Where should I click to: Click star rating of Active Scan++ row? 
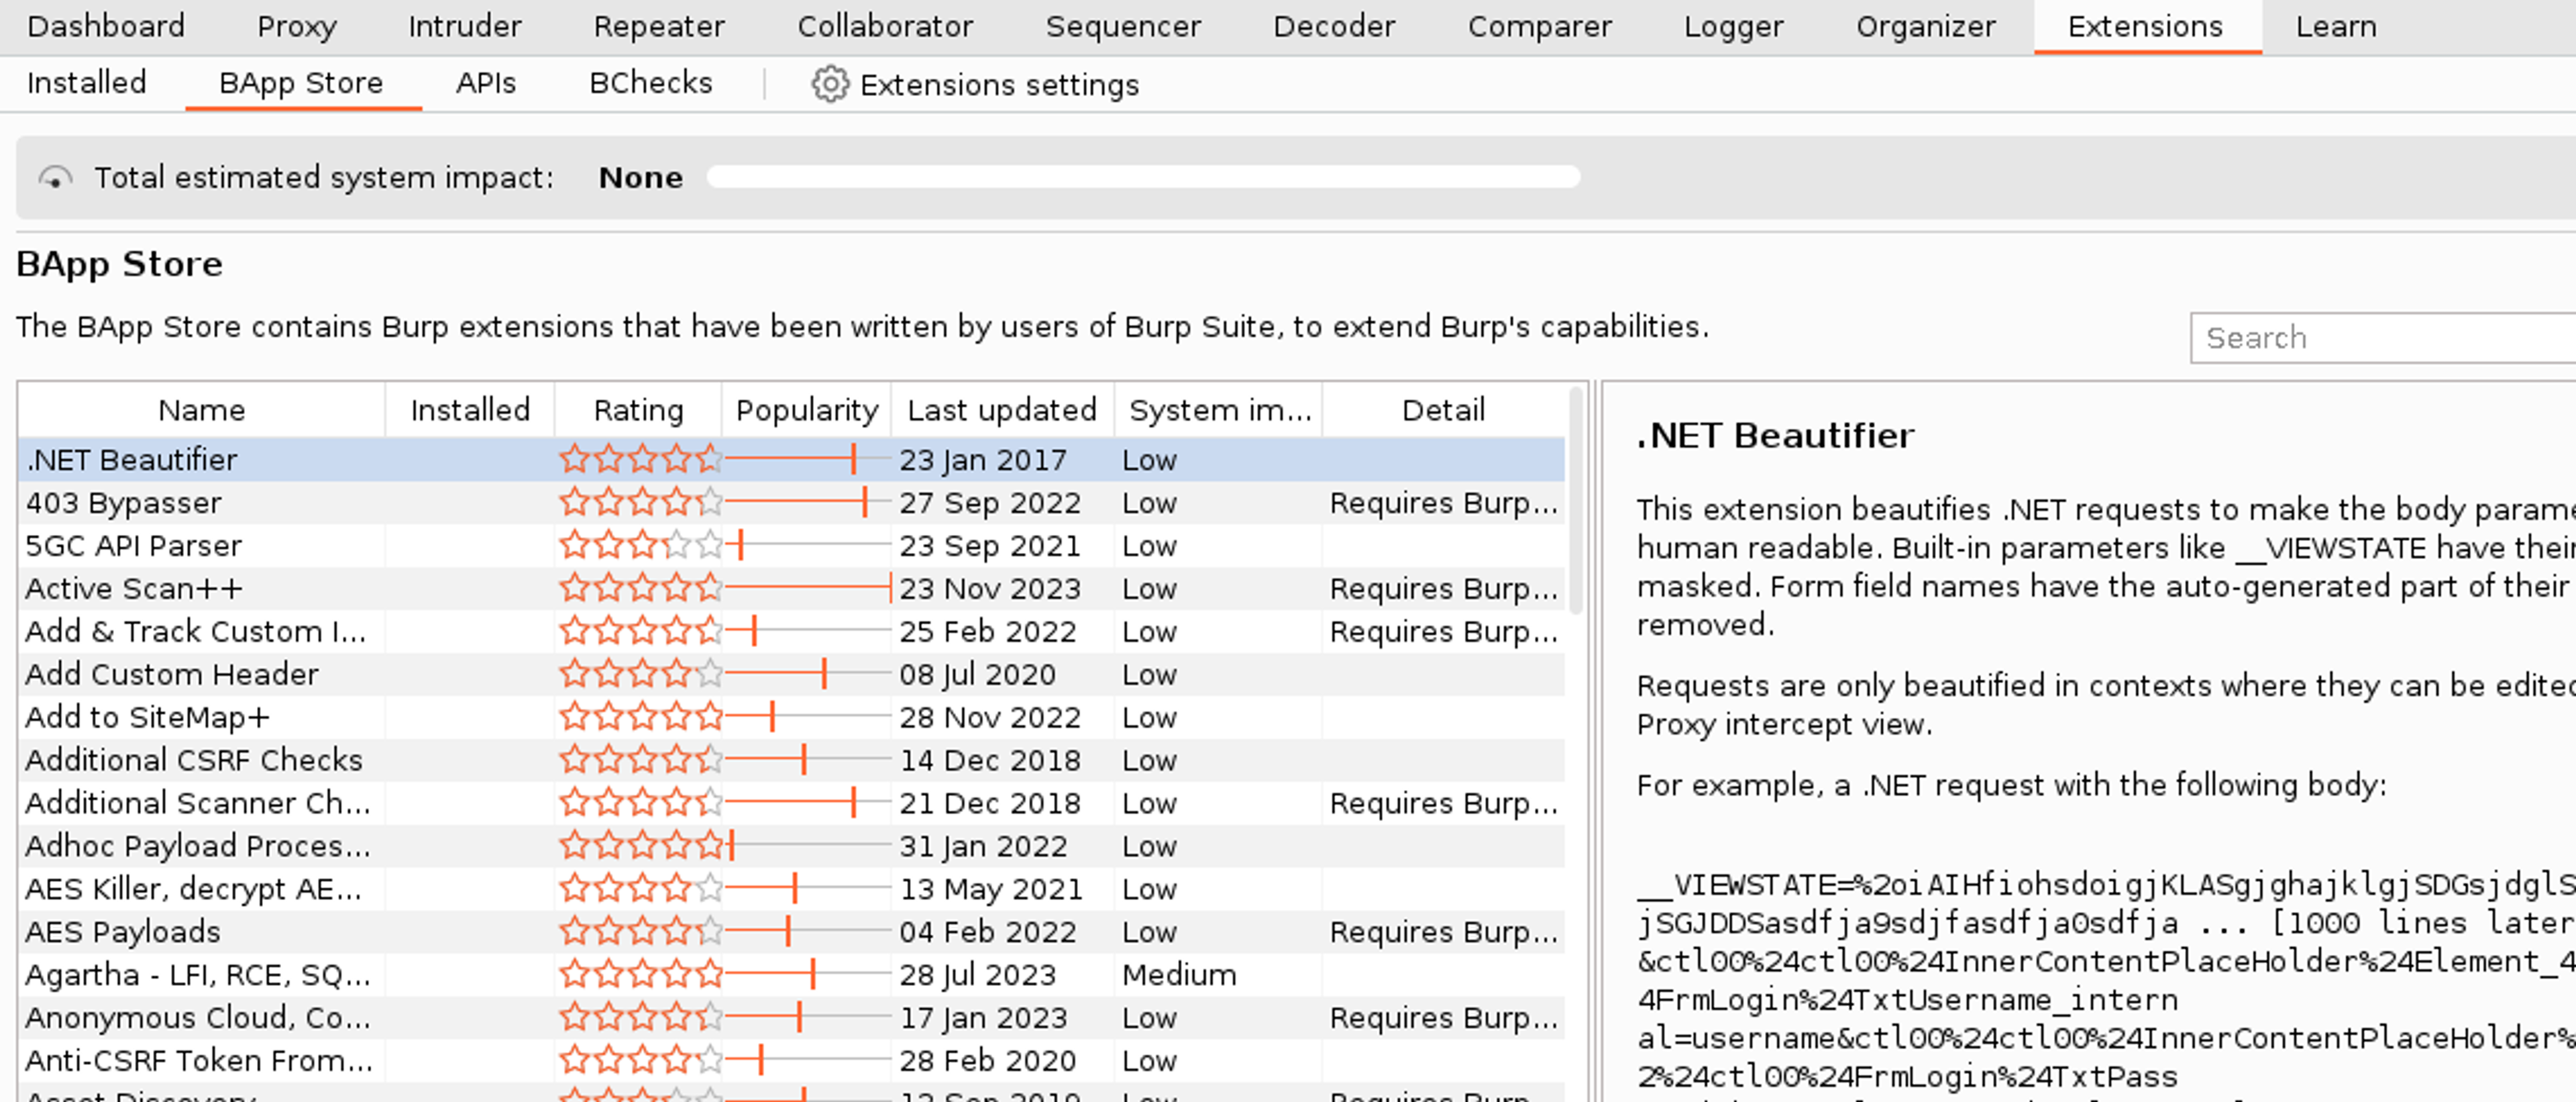[x=640, y=588]
